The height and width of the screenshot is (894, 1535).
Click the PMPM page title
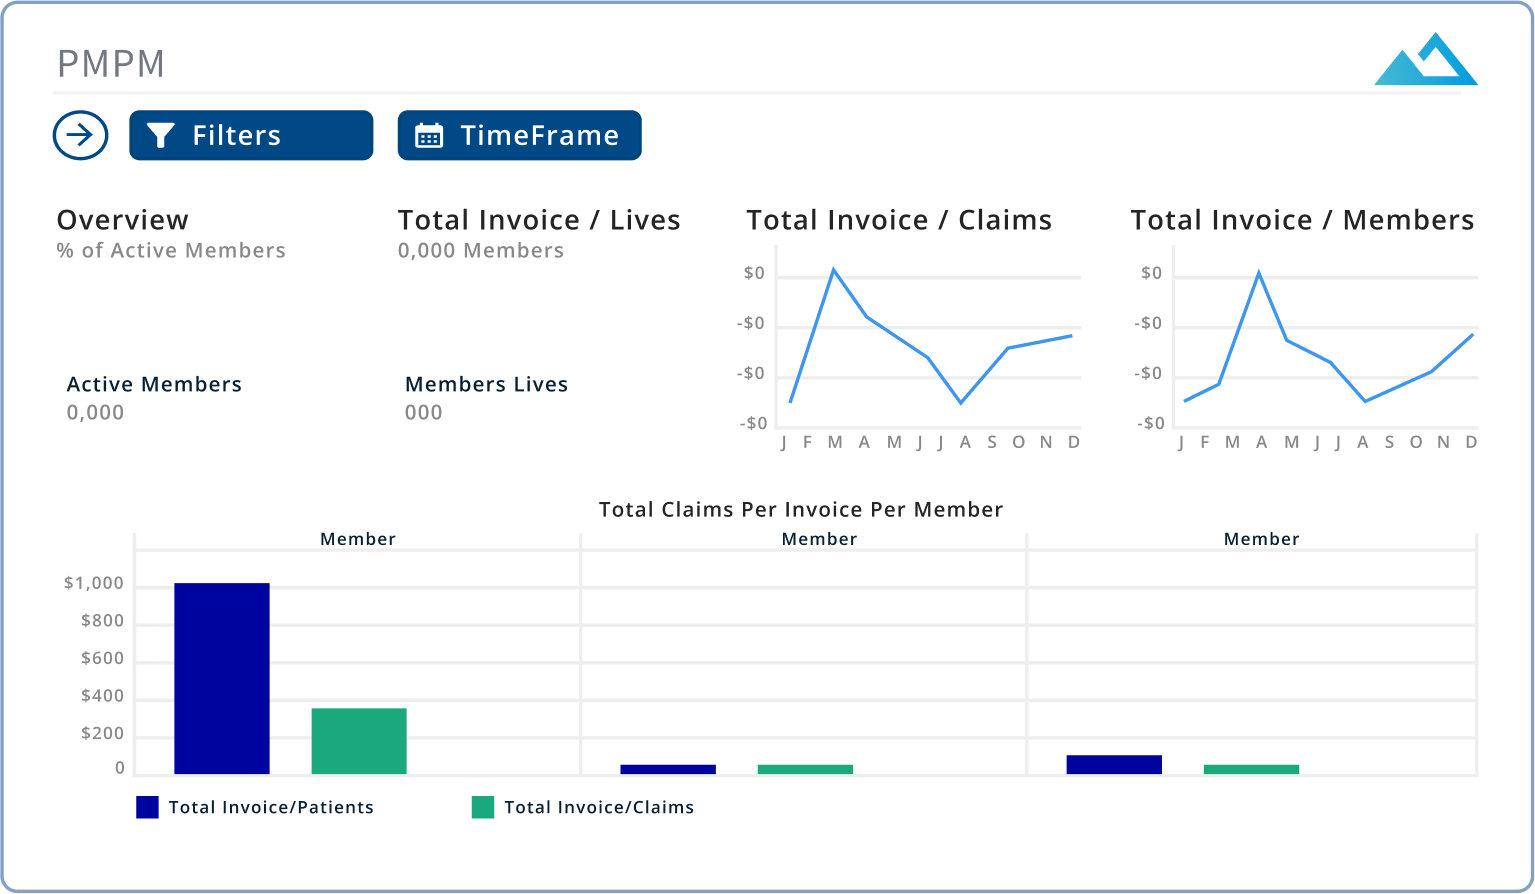111,63
